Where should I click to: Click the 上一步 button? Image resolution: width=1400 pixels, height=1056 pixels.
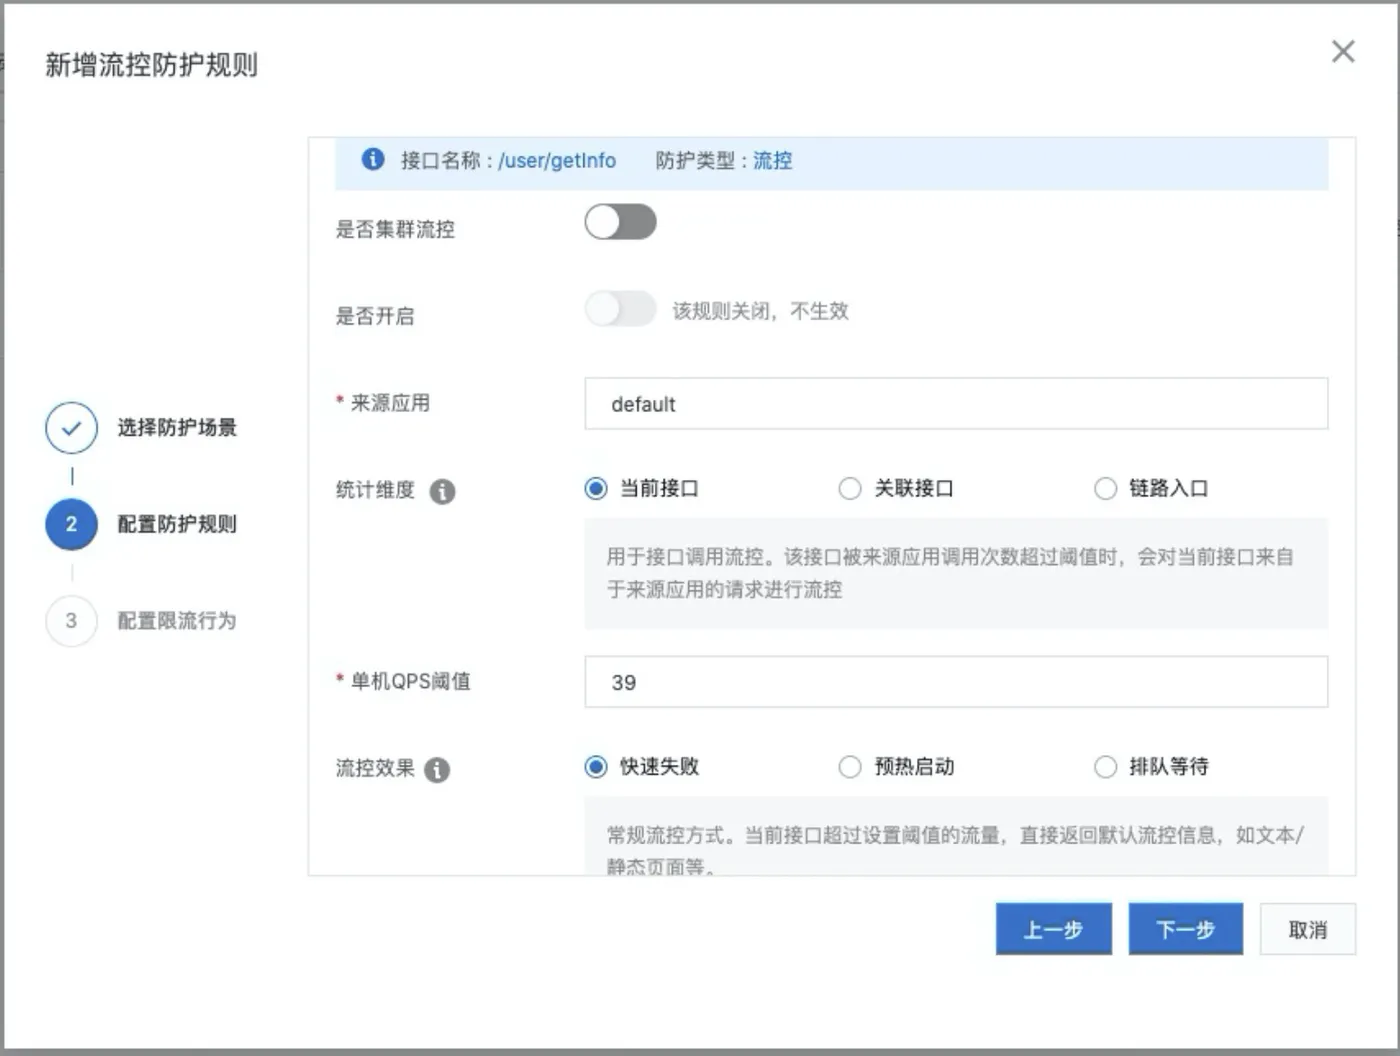coord(1053,929)
